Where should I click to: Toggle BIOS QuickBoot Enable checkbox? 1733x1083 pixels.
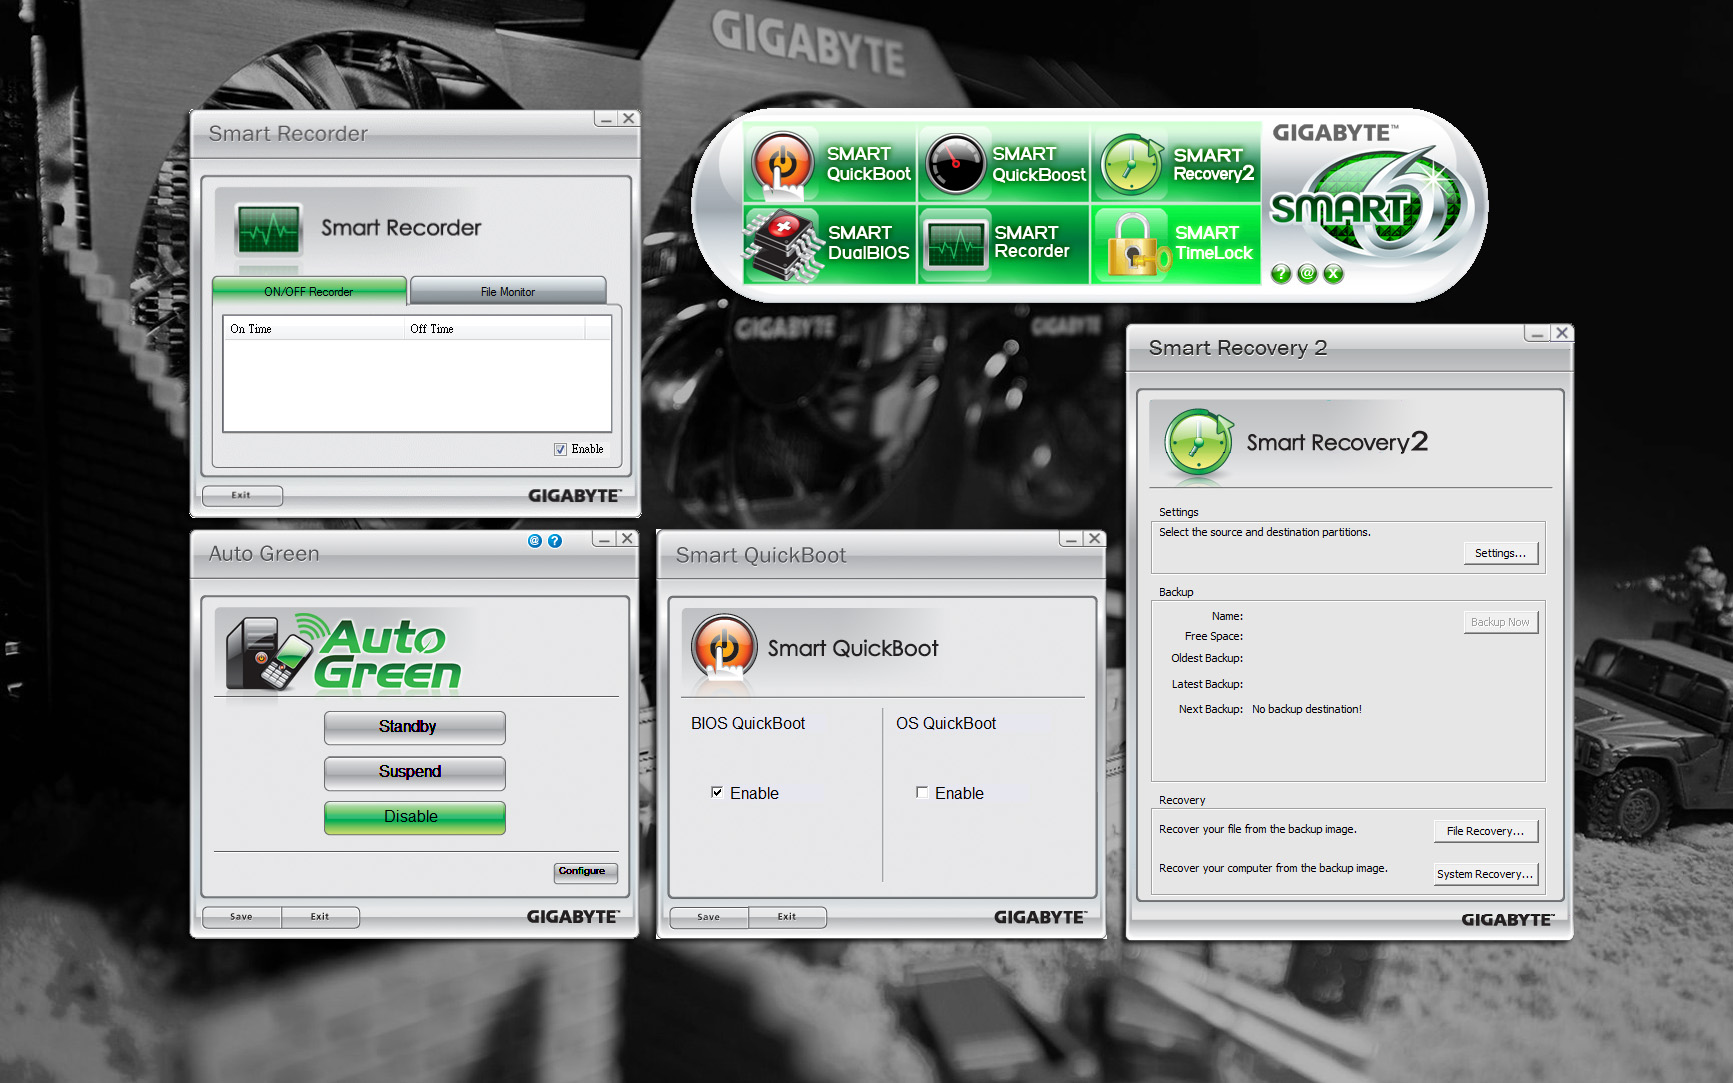click(x=717, y=792)
